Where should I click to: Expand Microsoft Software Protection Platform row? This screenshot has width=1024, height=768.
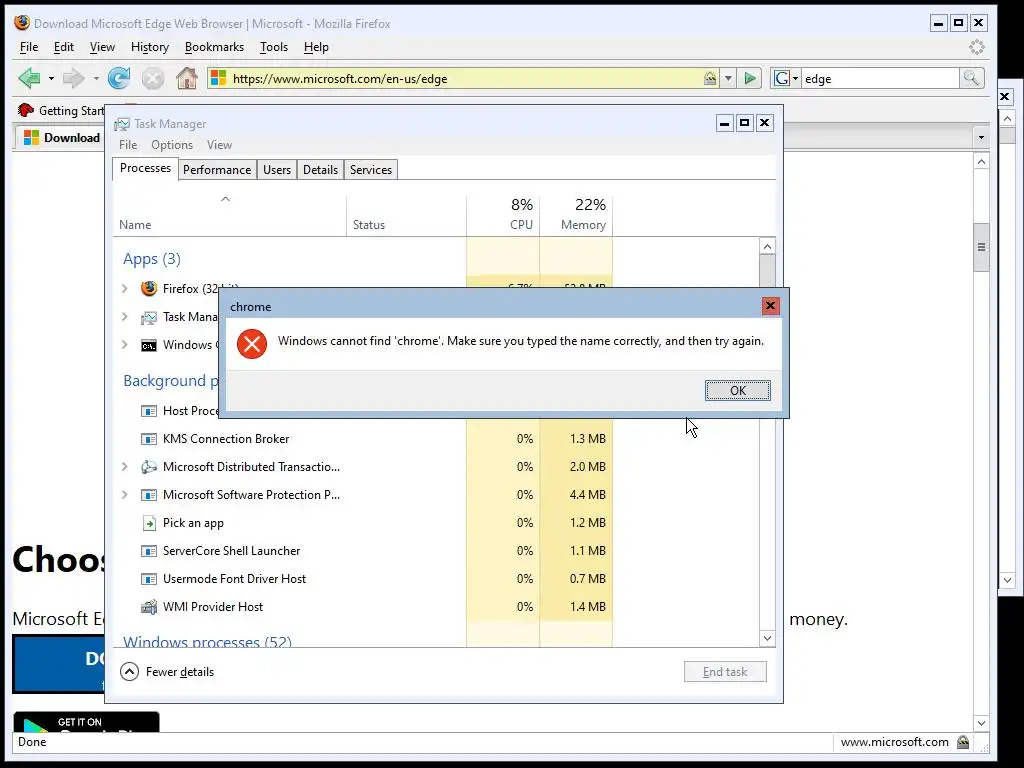pos(125,494)
